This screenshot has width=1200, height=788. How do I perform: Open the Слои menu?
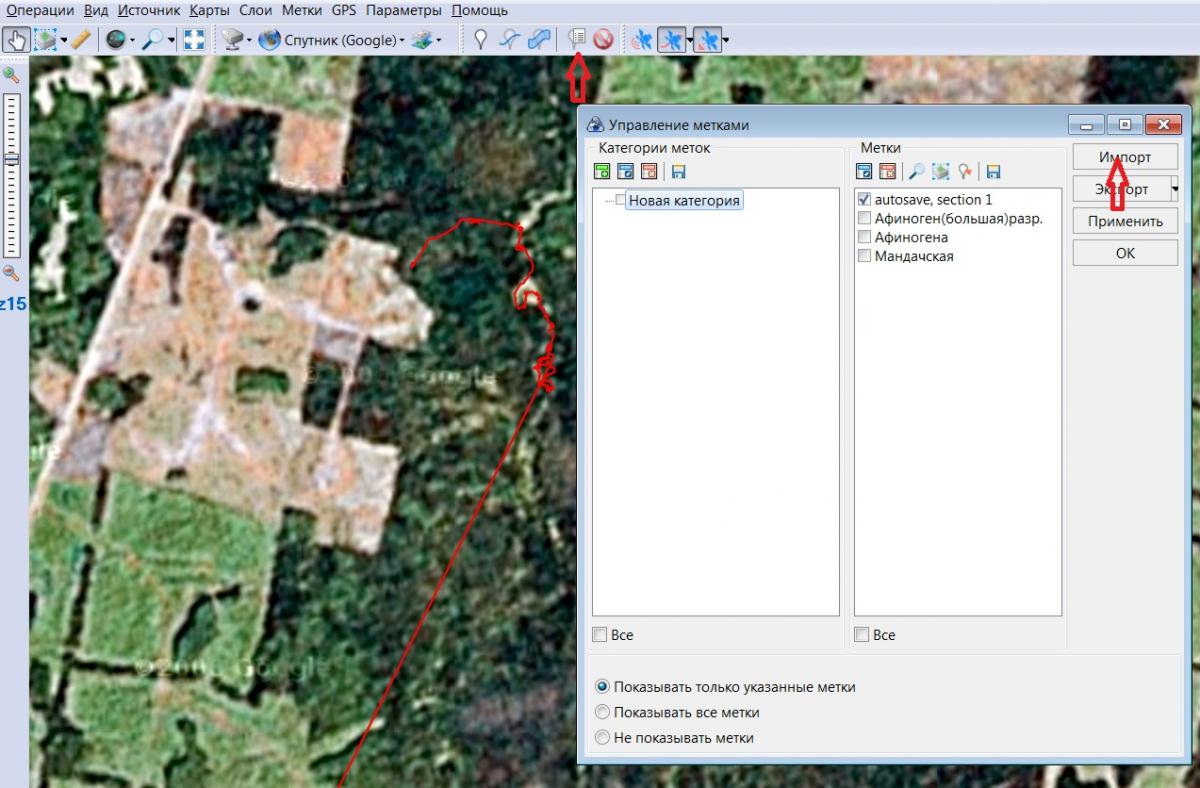(257, 11)
